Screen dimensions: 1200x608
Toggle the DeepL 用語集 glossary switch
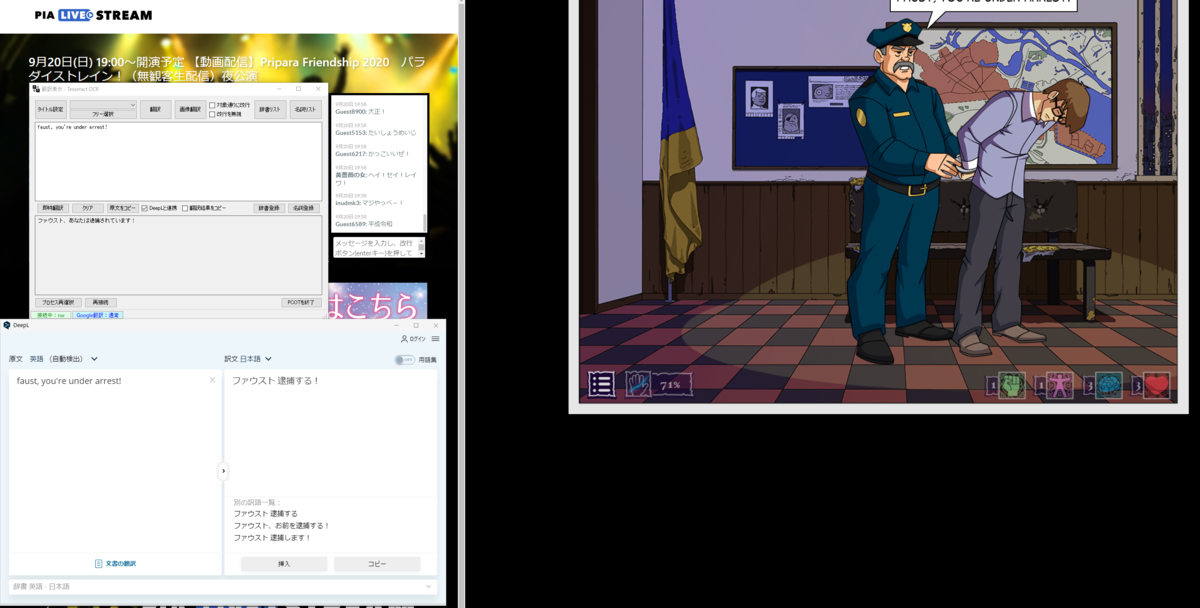(404, 360)
